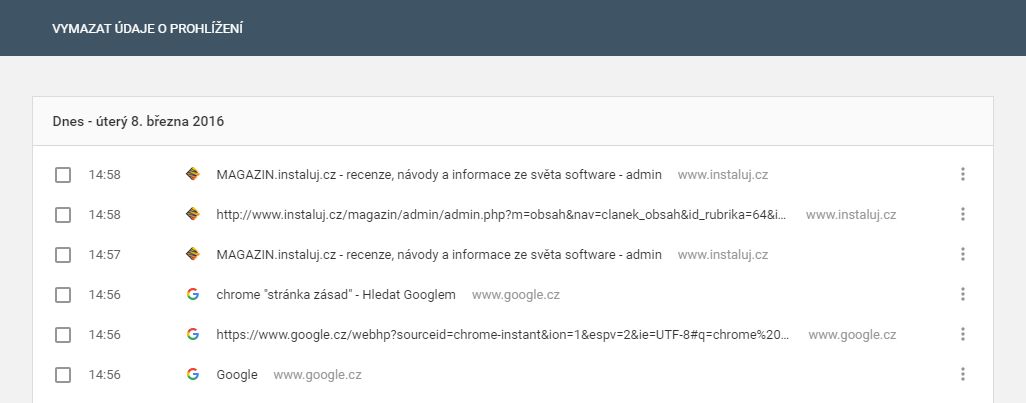Screen dimensions: 1026x403
Task: Click the Google favicon beside 'Hledat Googlem' entry
Action: (x=193, y=294)
